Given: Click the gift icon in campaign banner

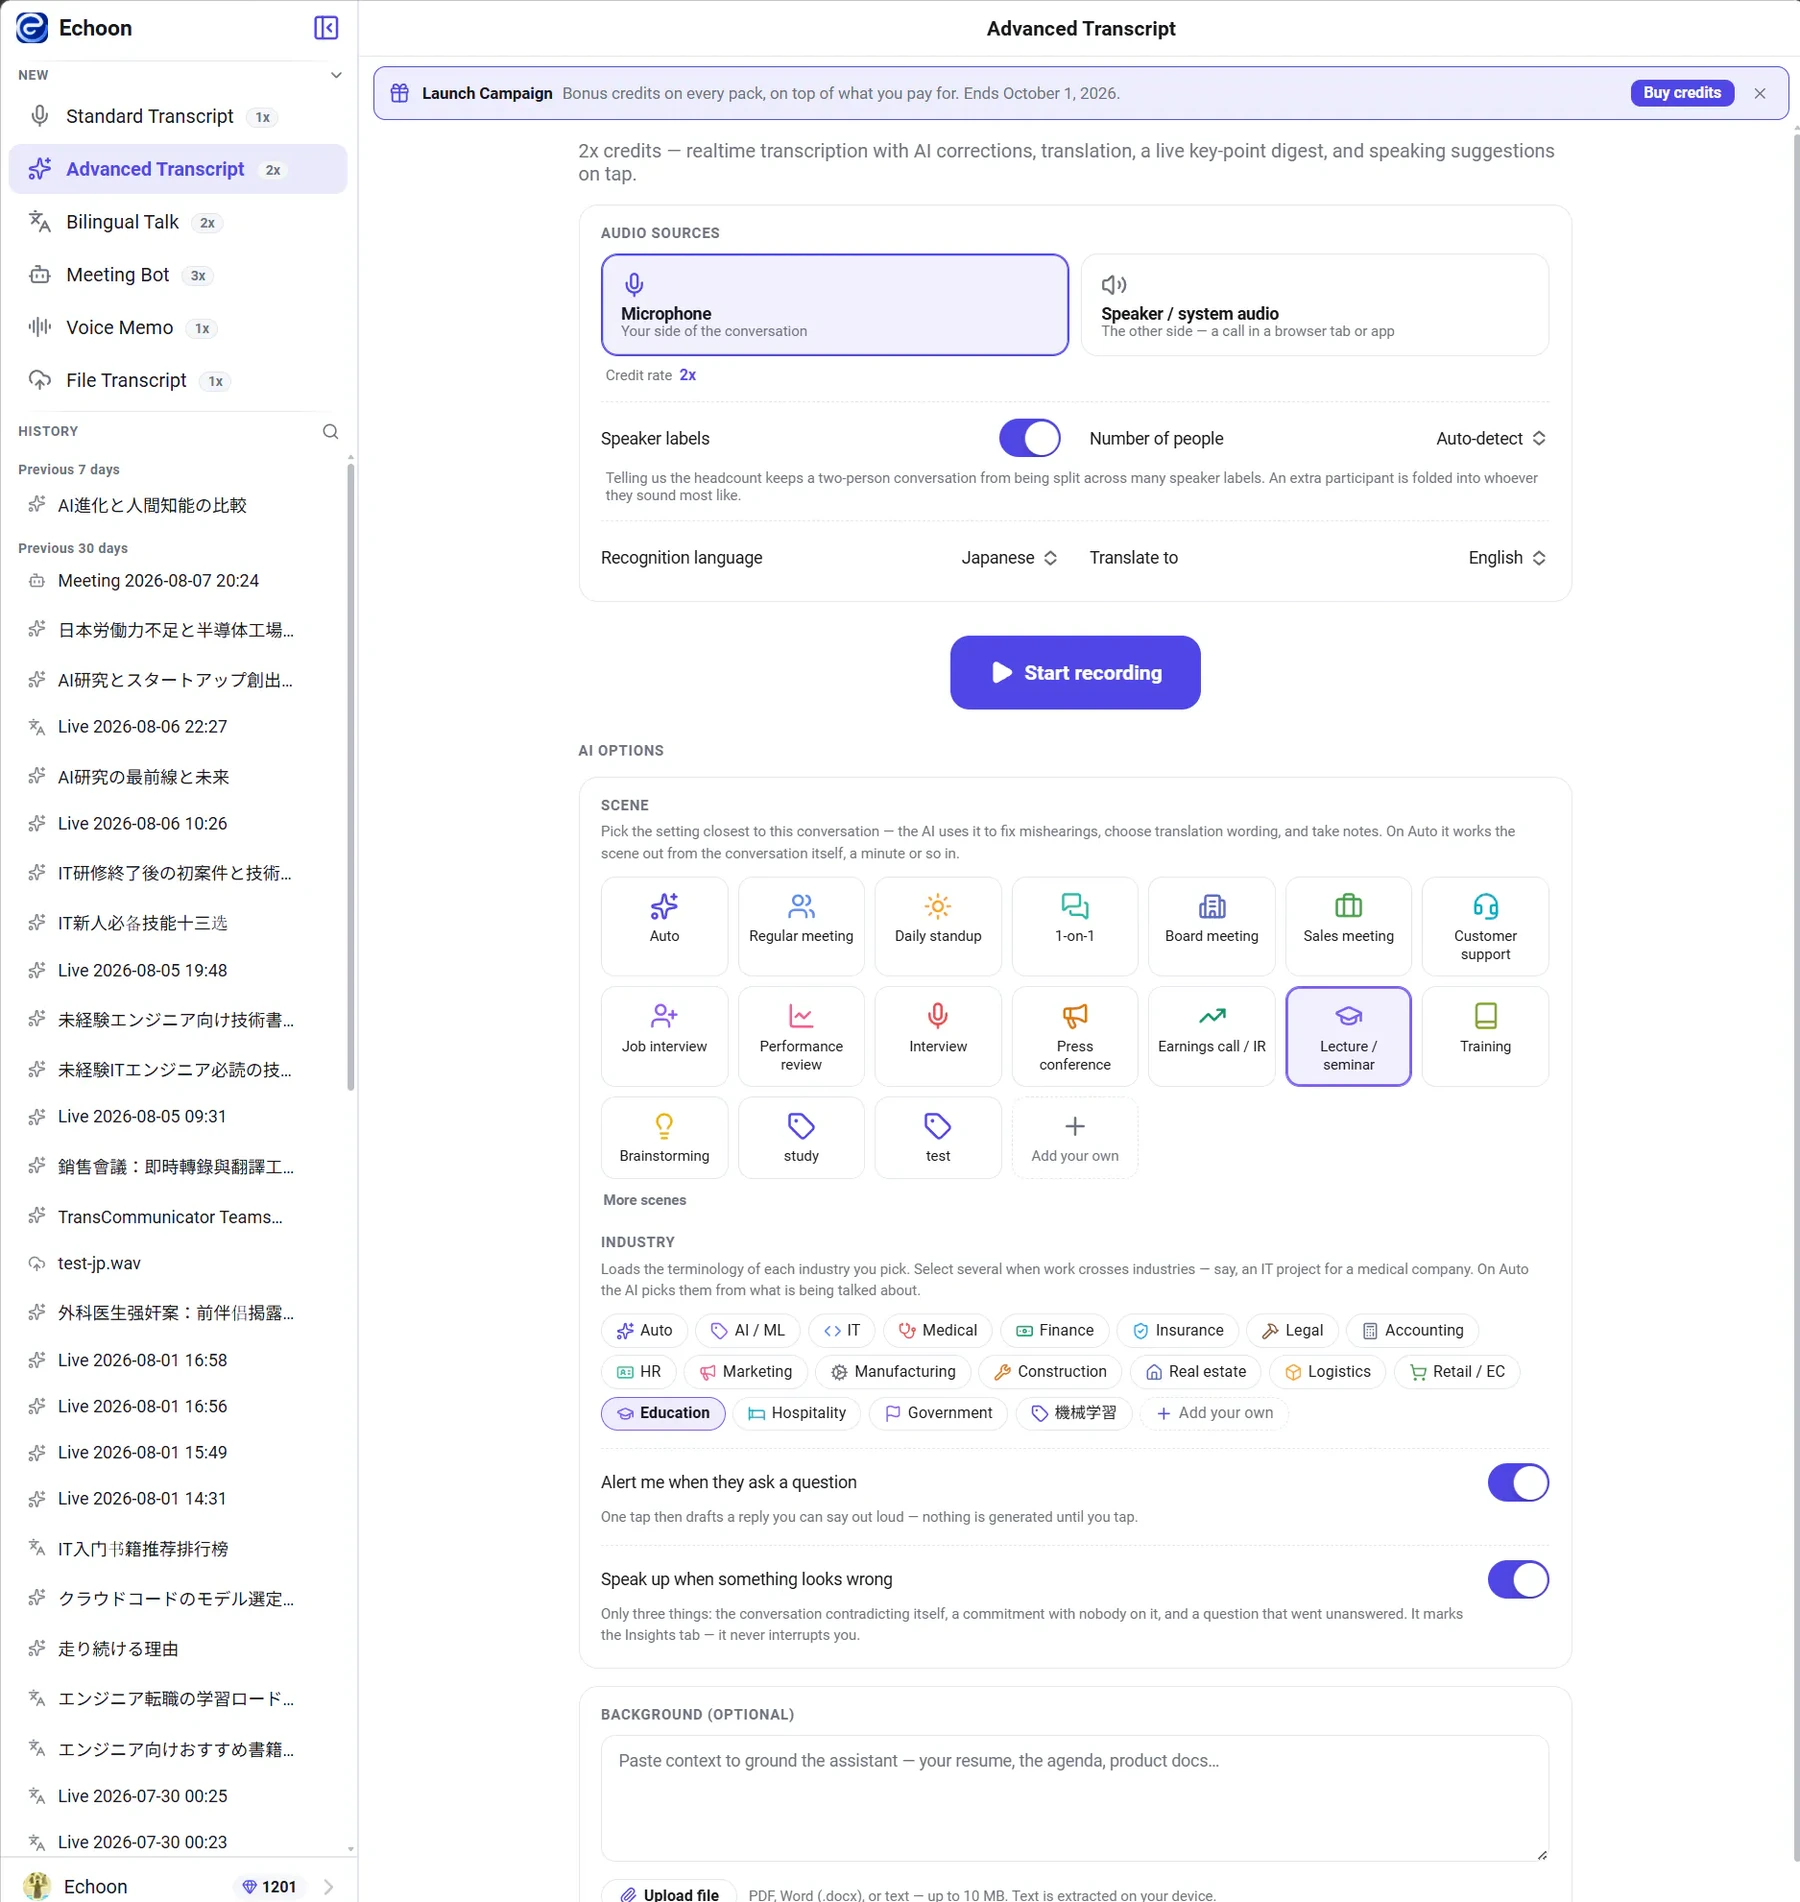Looking at the screenshot, I should coord(400,93).
